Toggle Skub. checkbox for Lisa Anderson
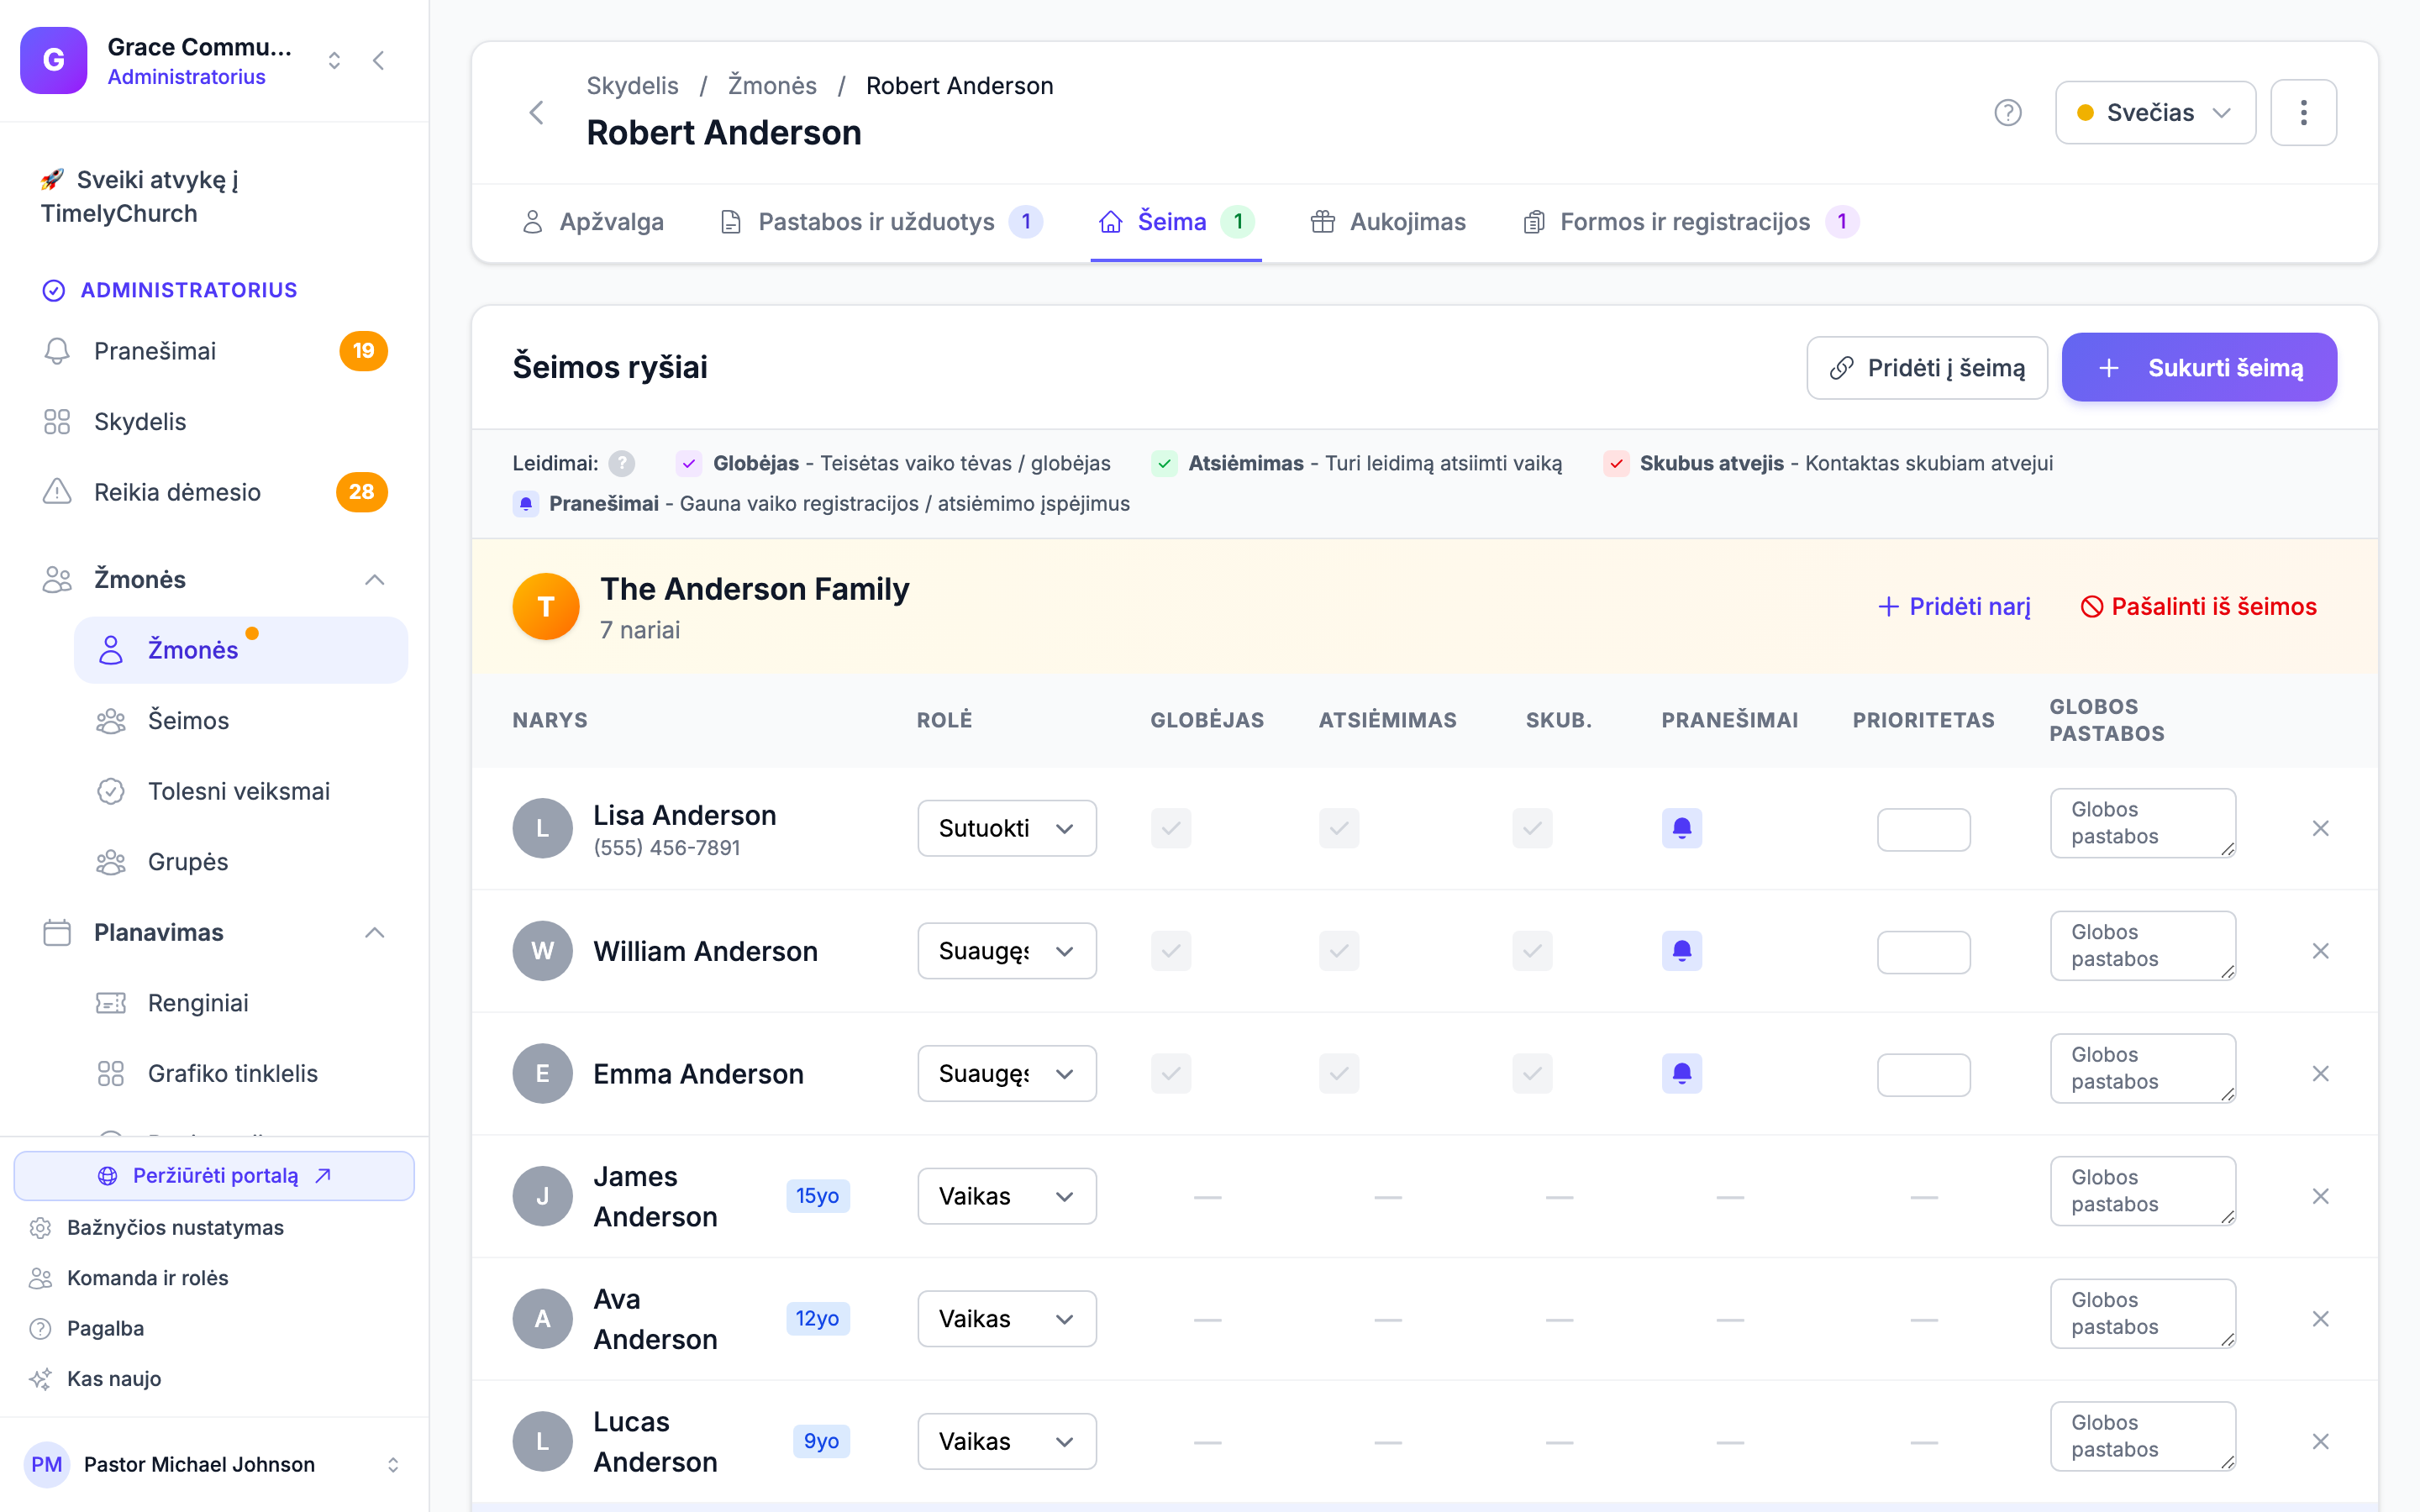The width and height of the screenshot is (2420, 1512). (1532, 828)
